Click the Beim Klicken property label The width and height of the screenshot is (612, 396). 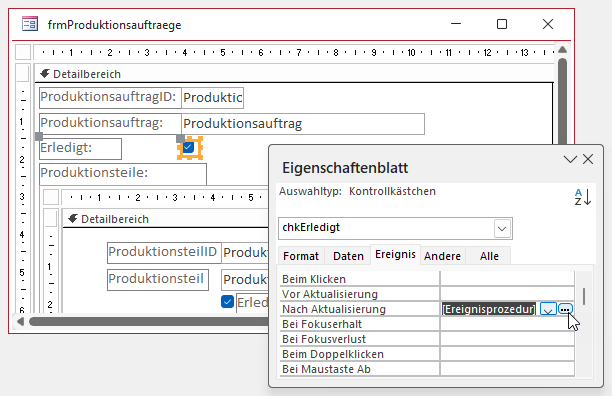tap(314, 279)
